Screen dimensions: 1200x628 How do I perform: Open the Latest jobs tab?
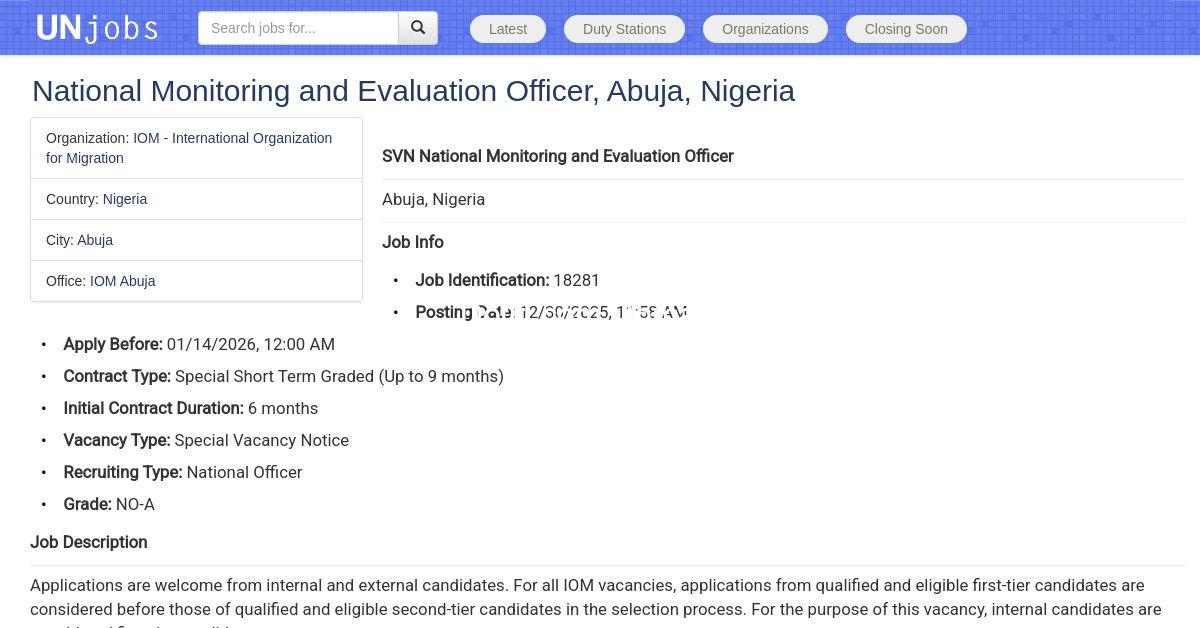507,29
